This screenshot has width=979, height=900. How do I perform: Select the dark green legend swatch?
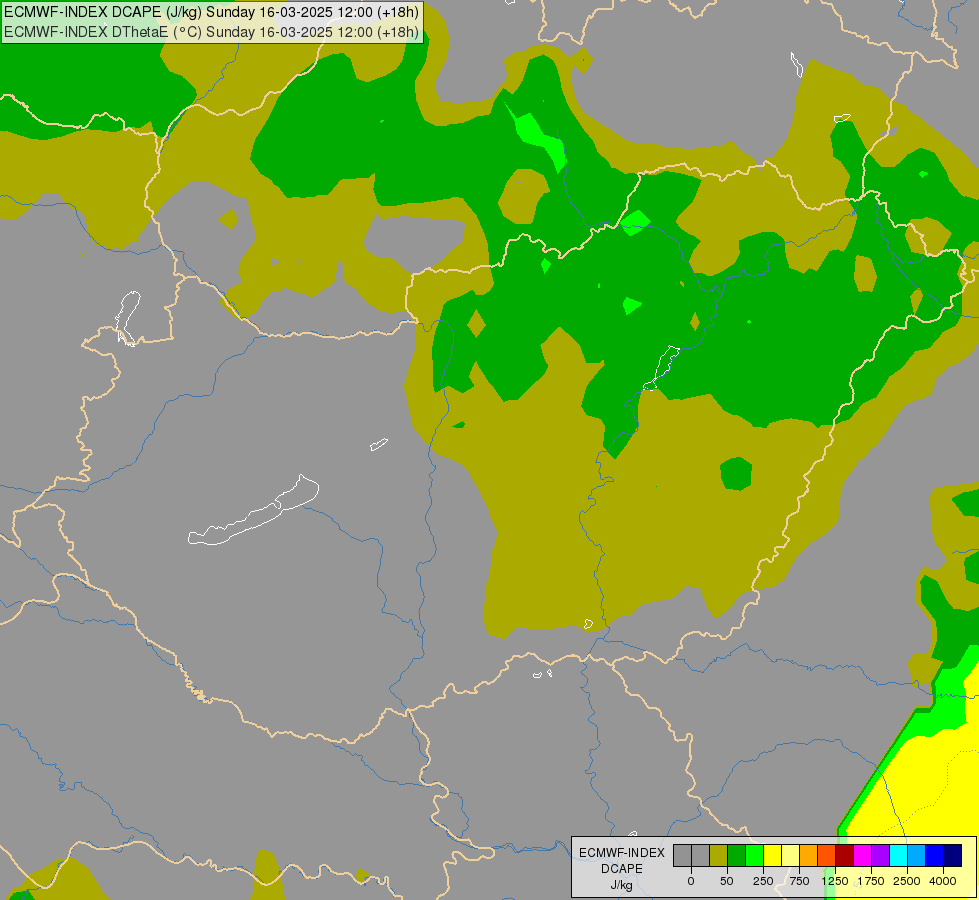(737, 855)
